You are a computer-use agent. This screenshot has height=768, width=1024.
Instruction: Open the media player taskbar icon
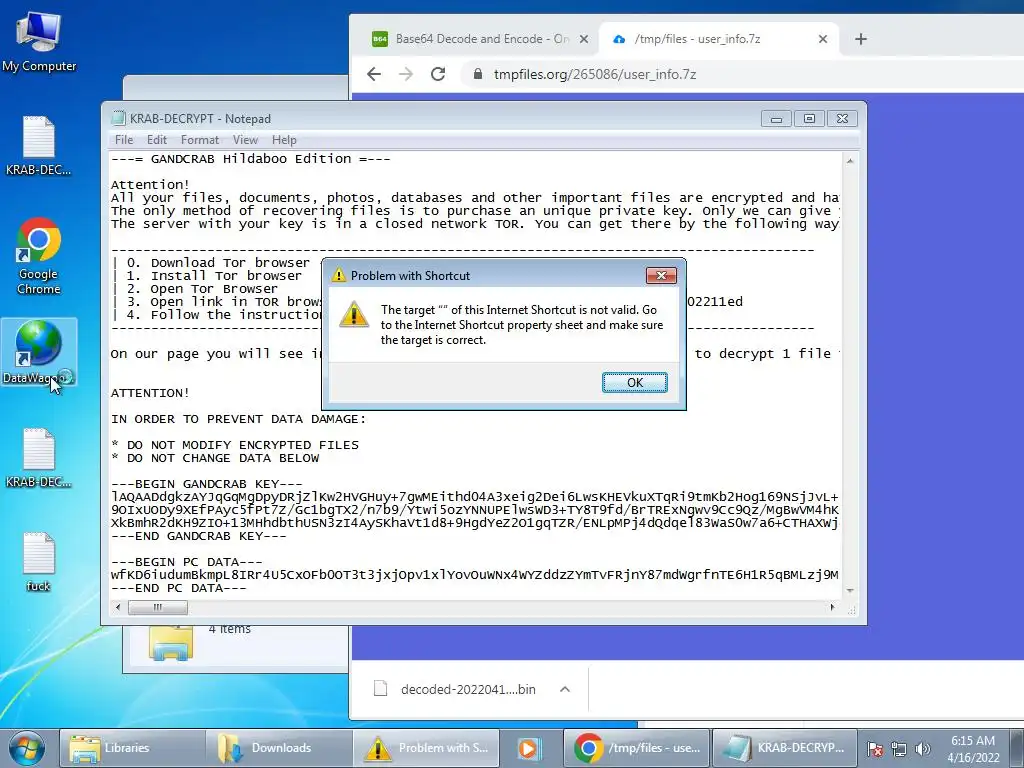[x=528, y=748]
